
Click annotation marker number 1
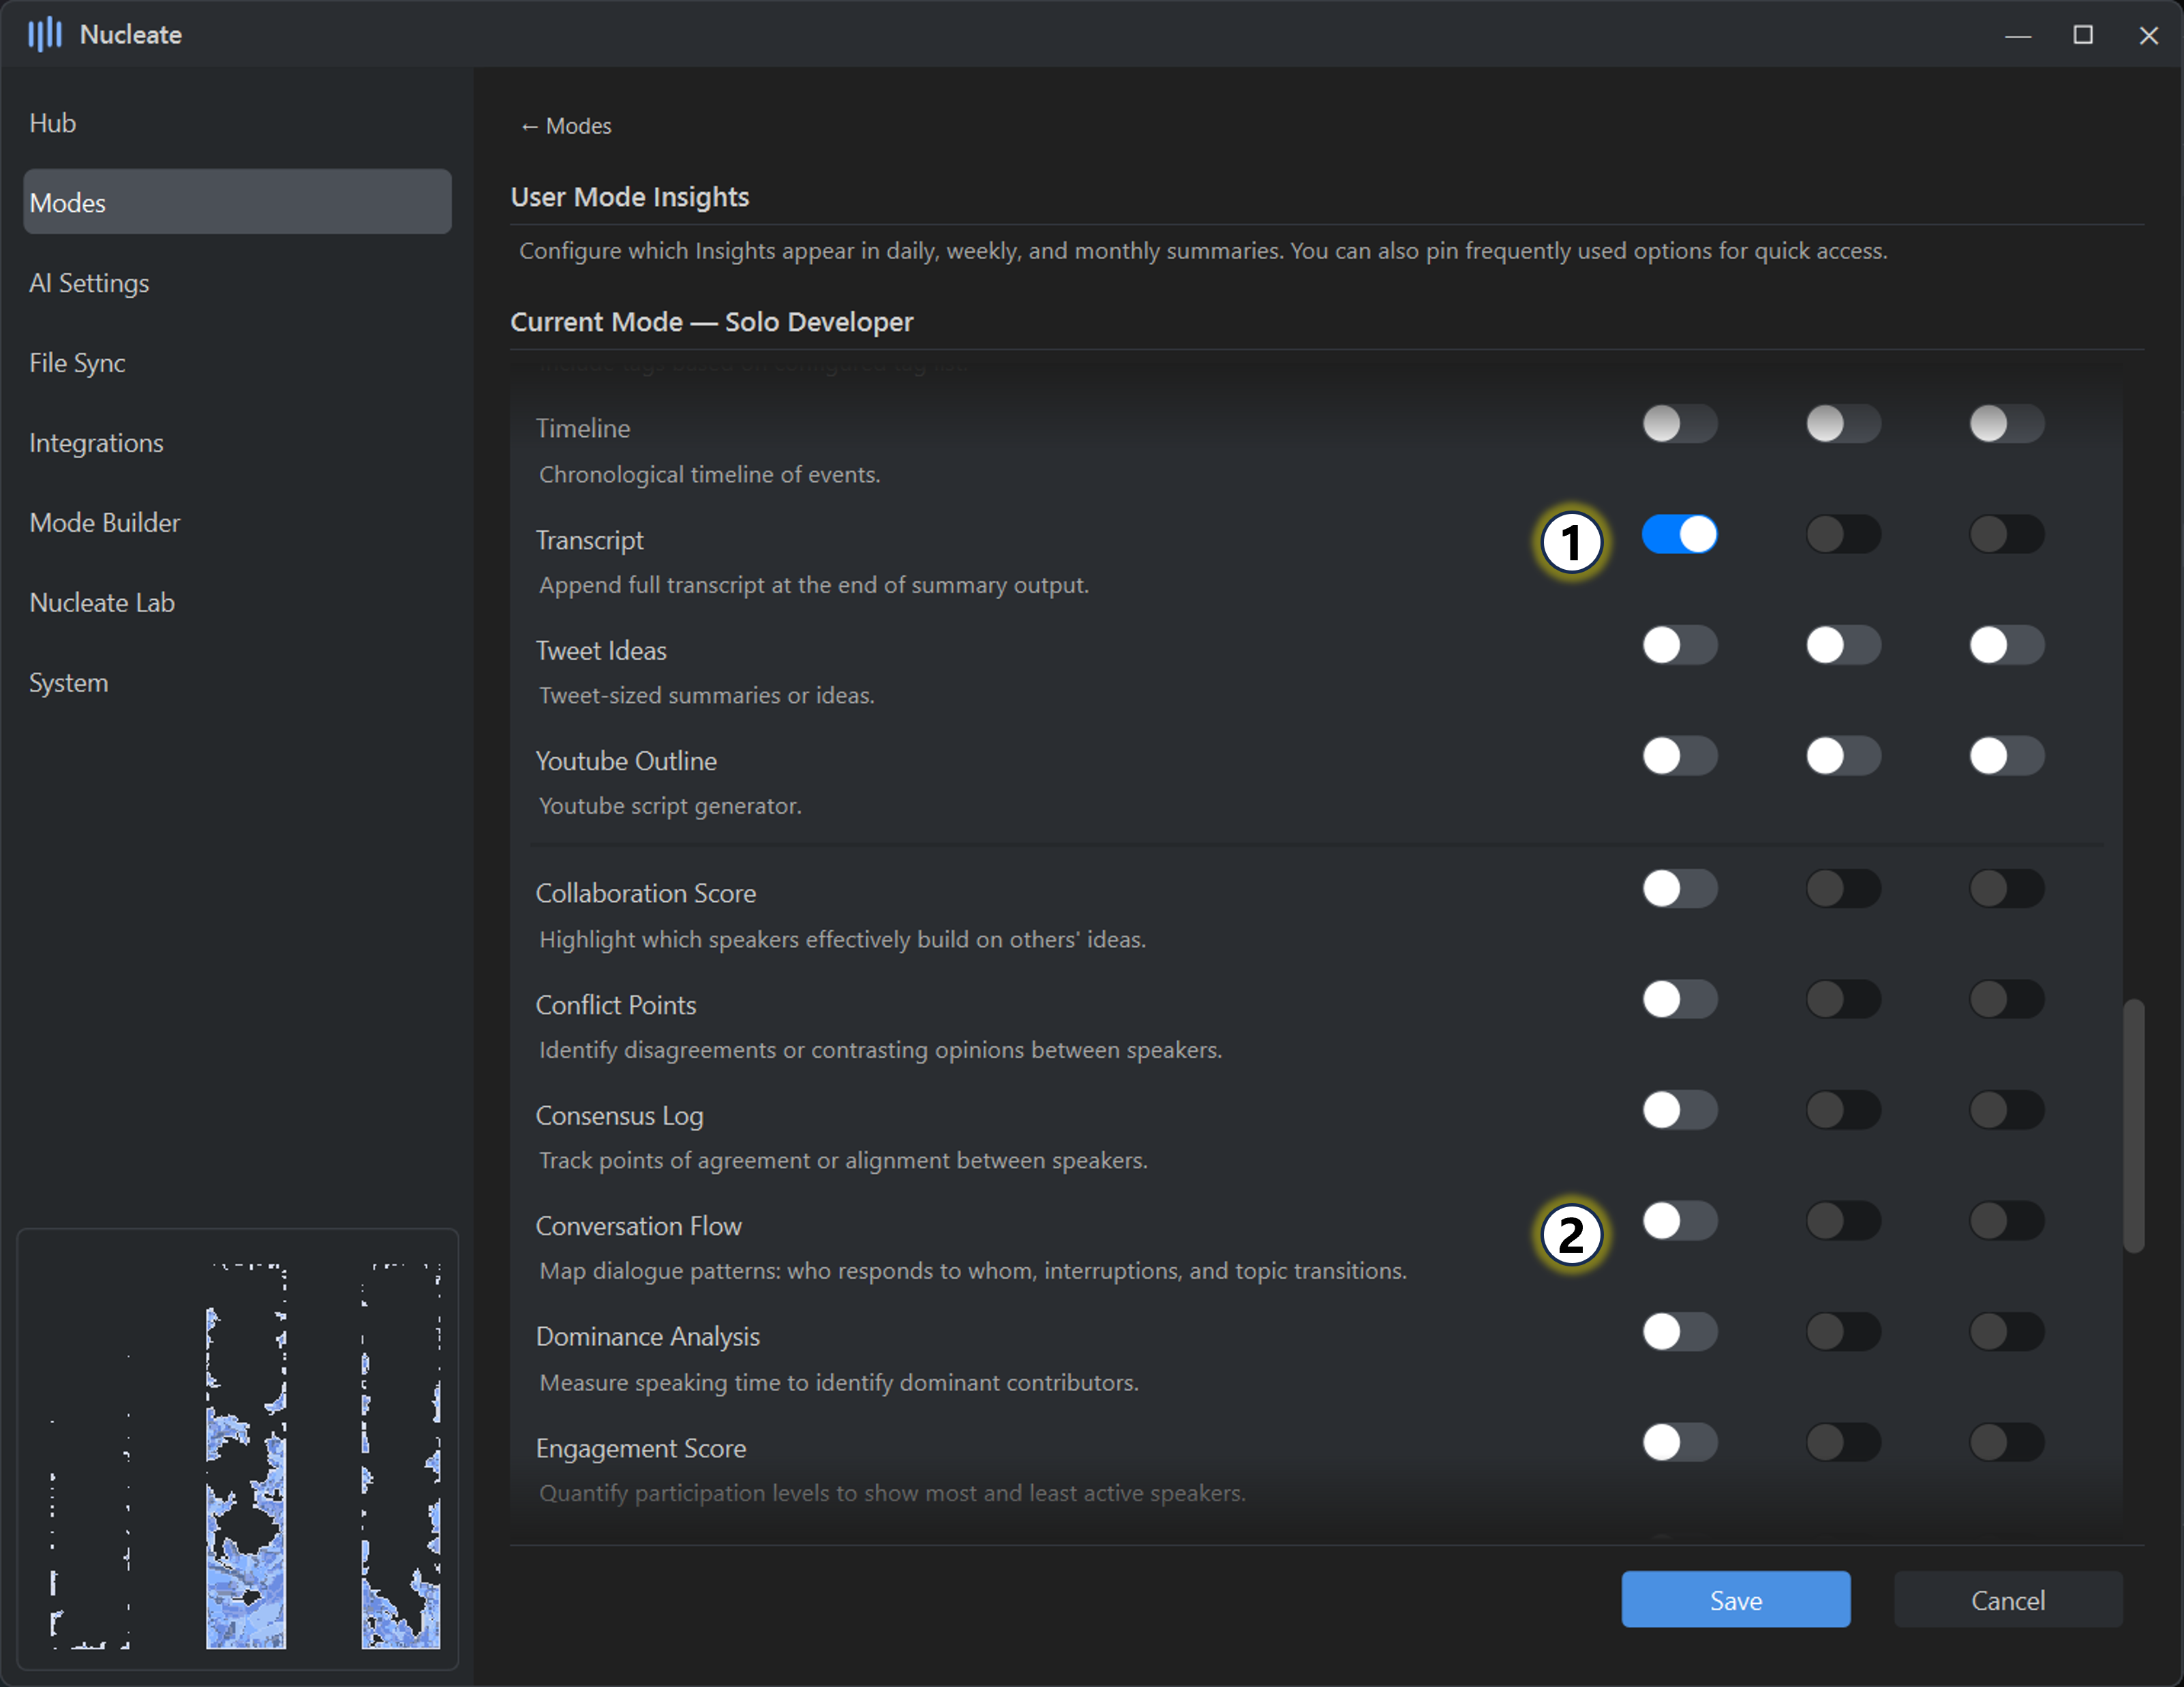[x=1571, y=543]
